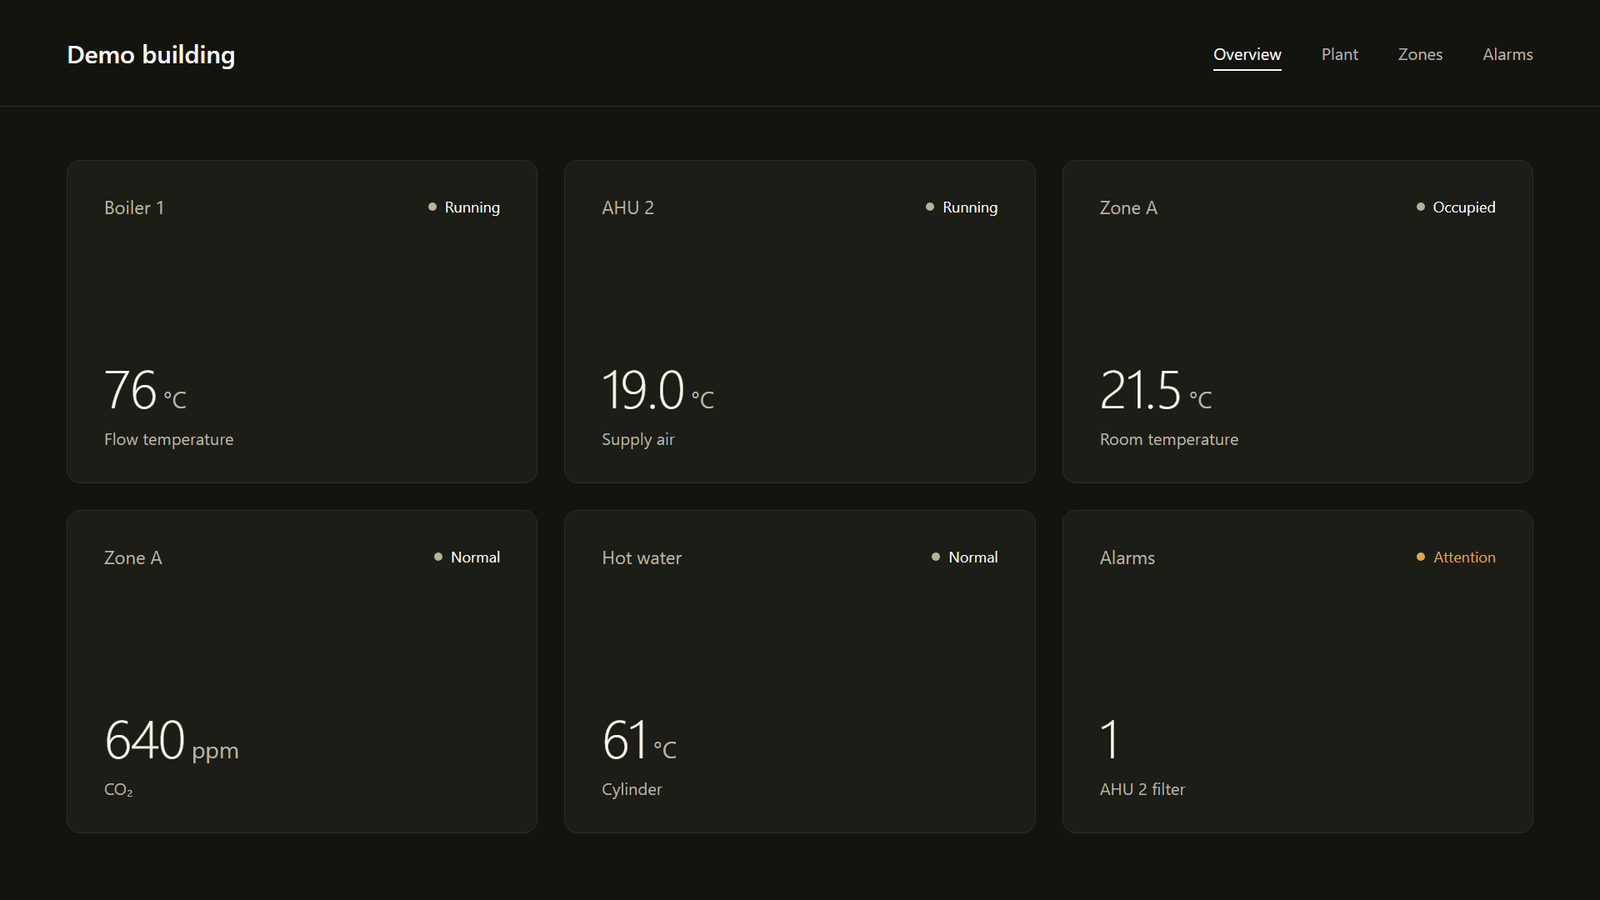The width and height of the screenshot is (1600, 900).
Task: Click the Supply air label
Action: coord(638,439)
